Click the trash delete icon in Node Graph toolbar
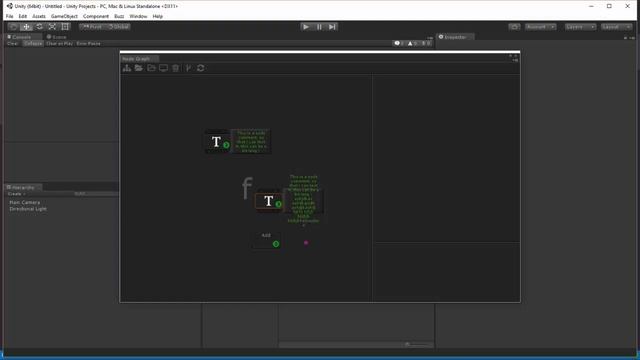The width and height of the screenshot is (640, 360). point(176,68)
